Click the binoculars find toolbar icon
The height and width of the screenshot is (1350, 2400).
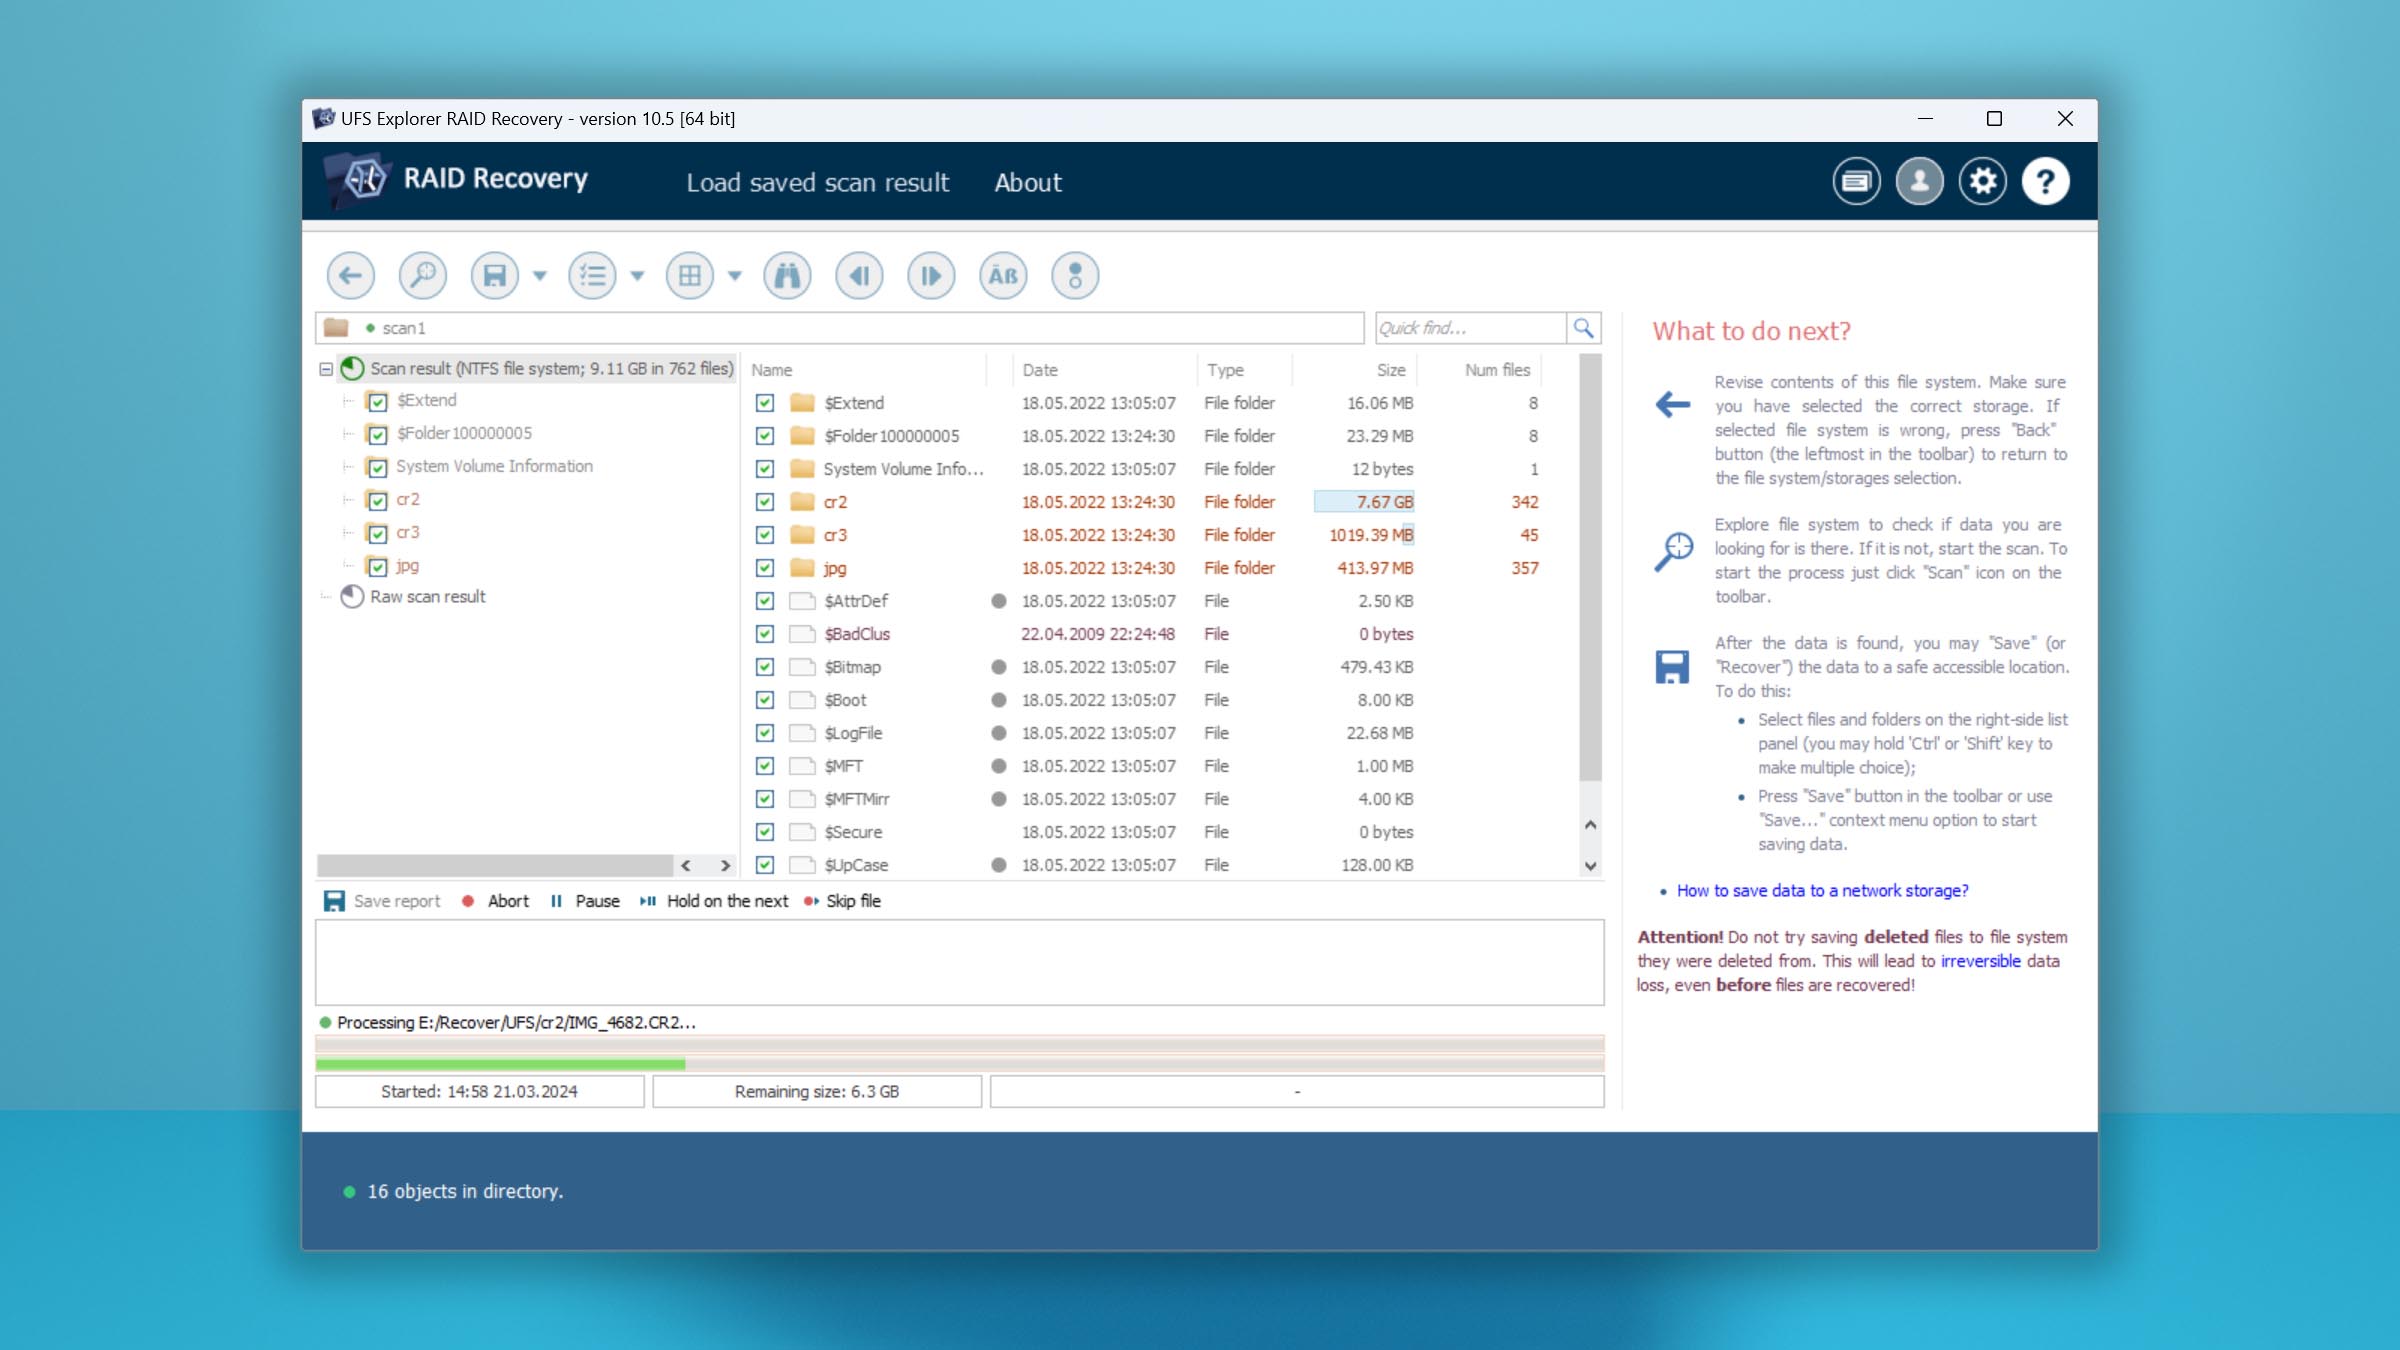click(787, 275)
